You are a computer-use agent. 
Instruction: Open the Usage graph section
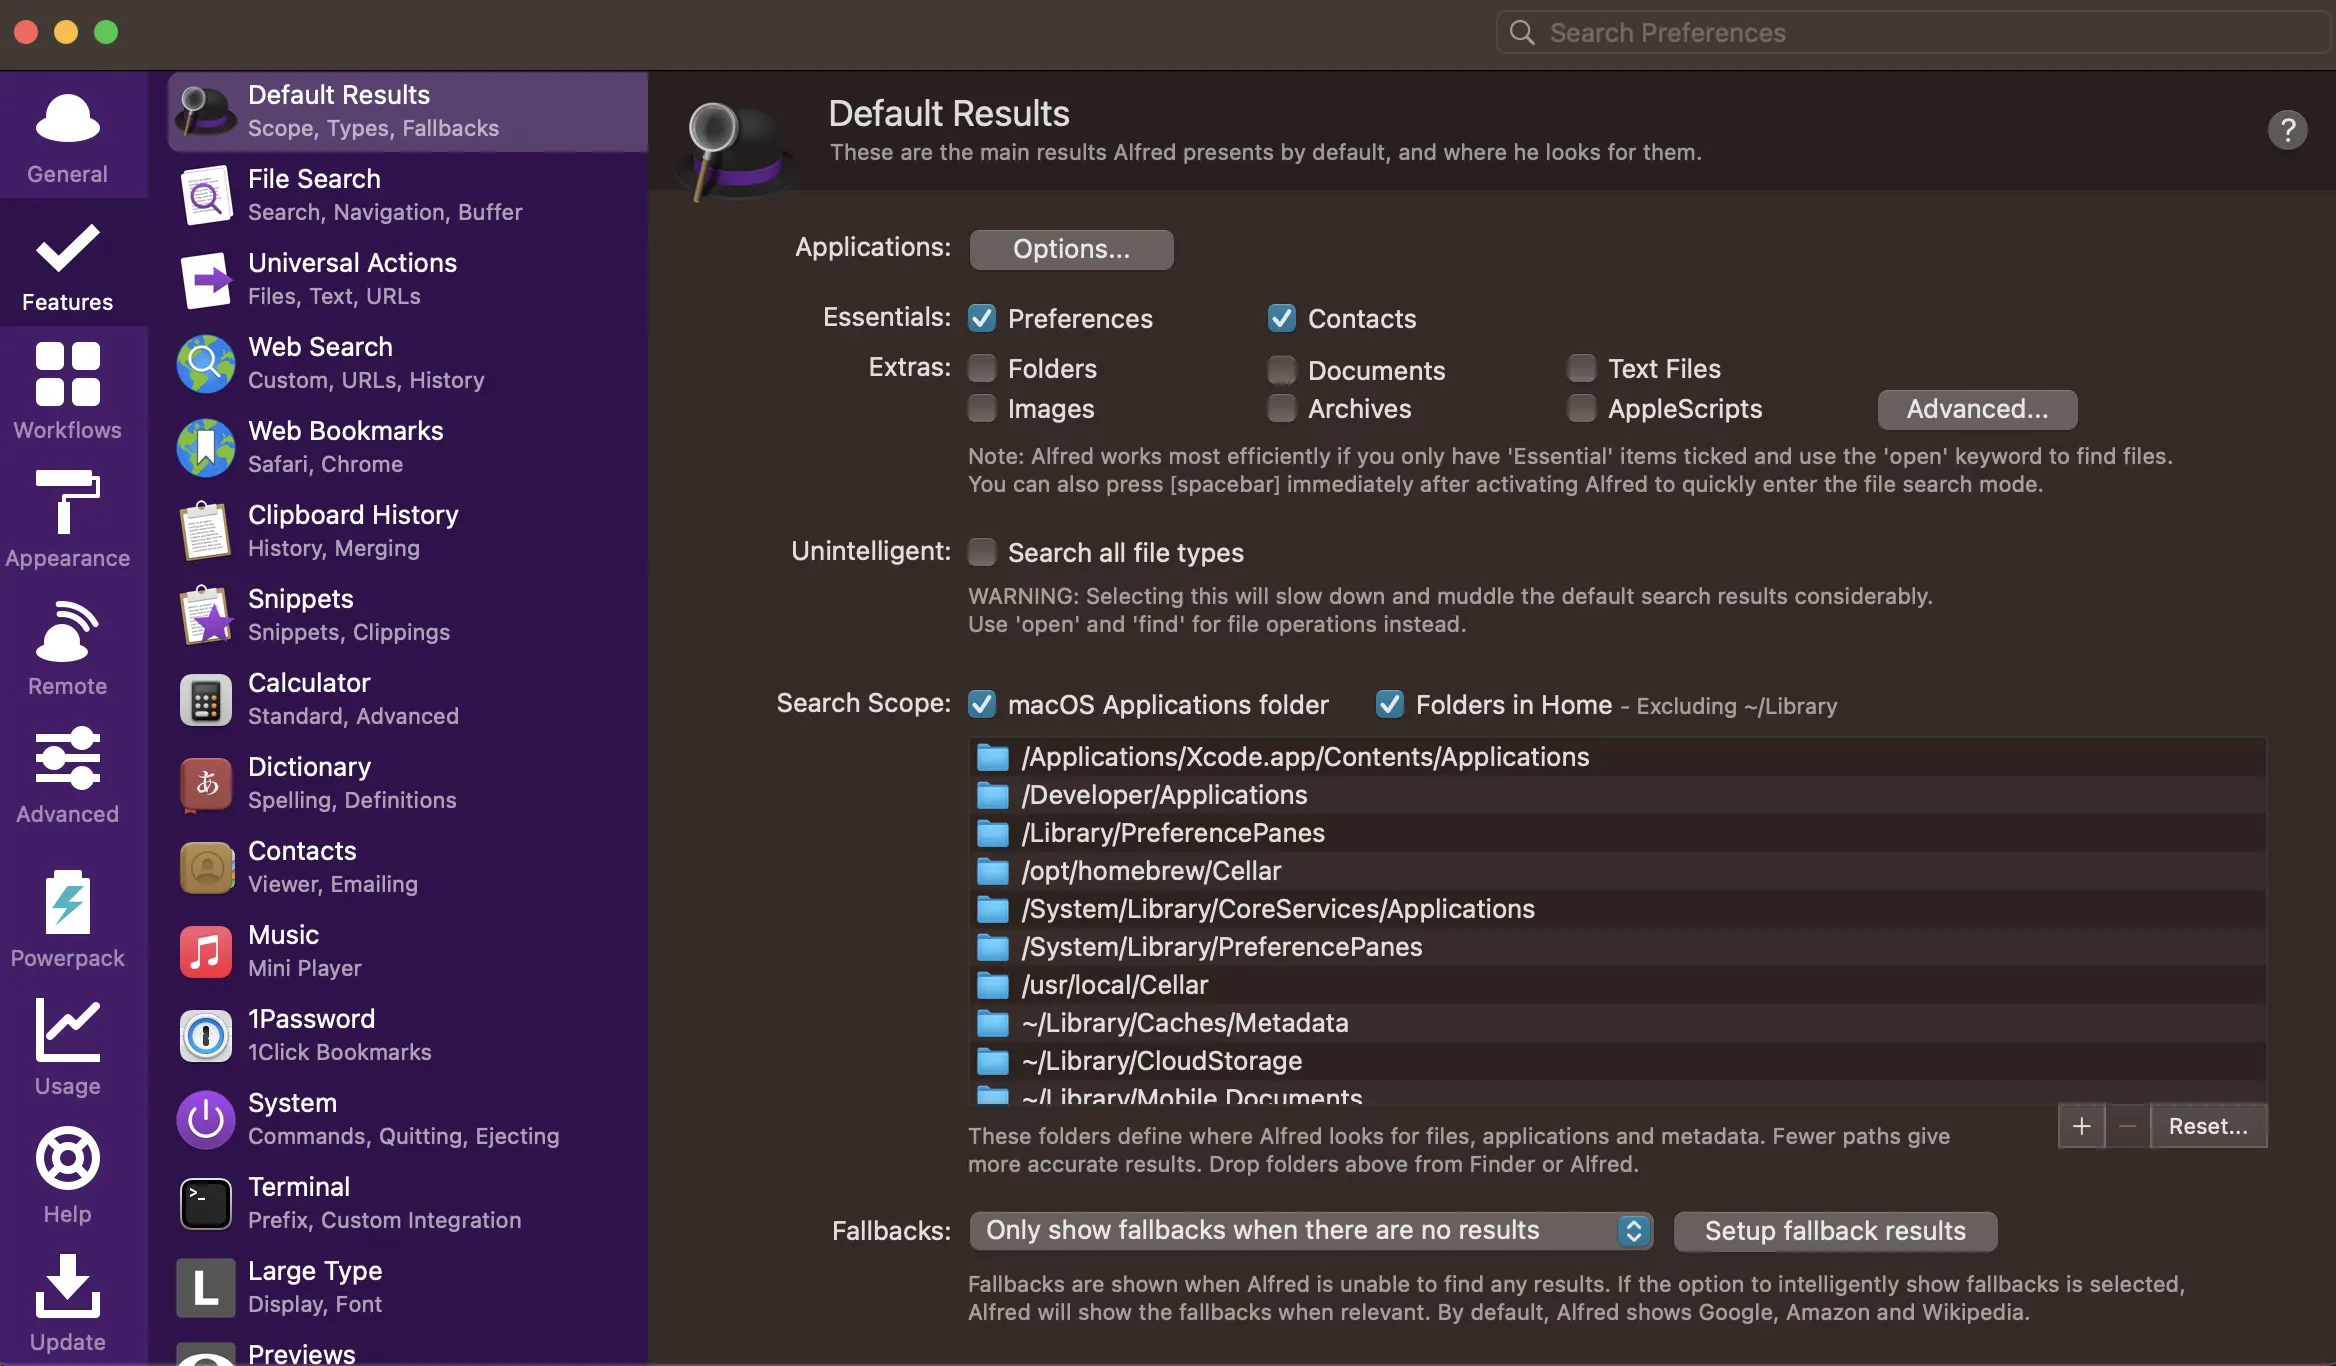pos(67,1046)
